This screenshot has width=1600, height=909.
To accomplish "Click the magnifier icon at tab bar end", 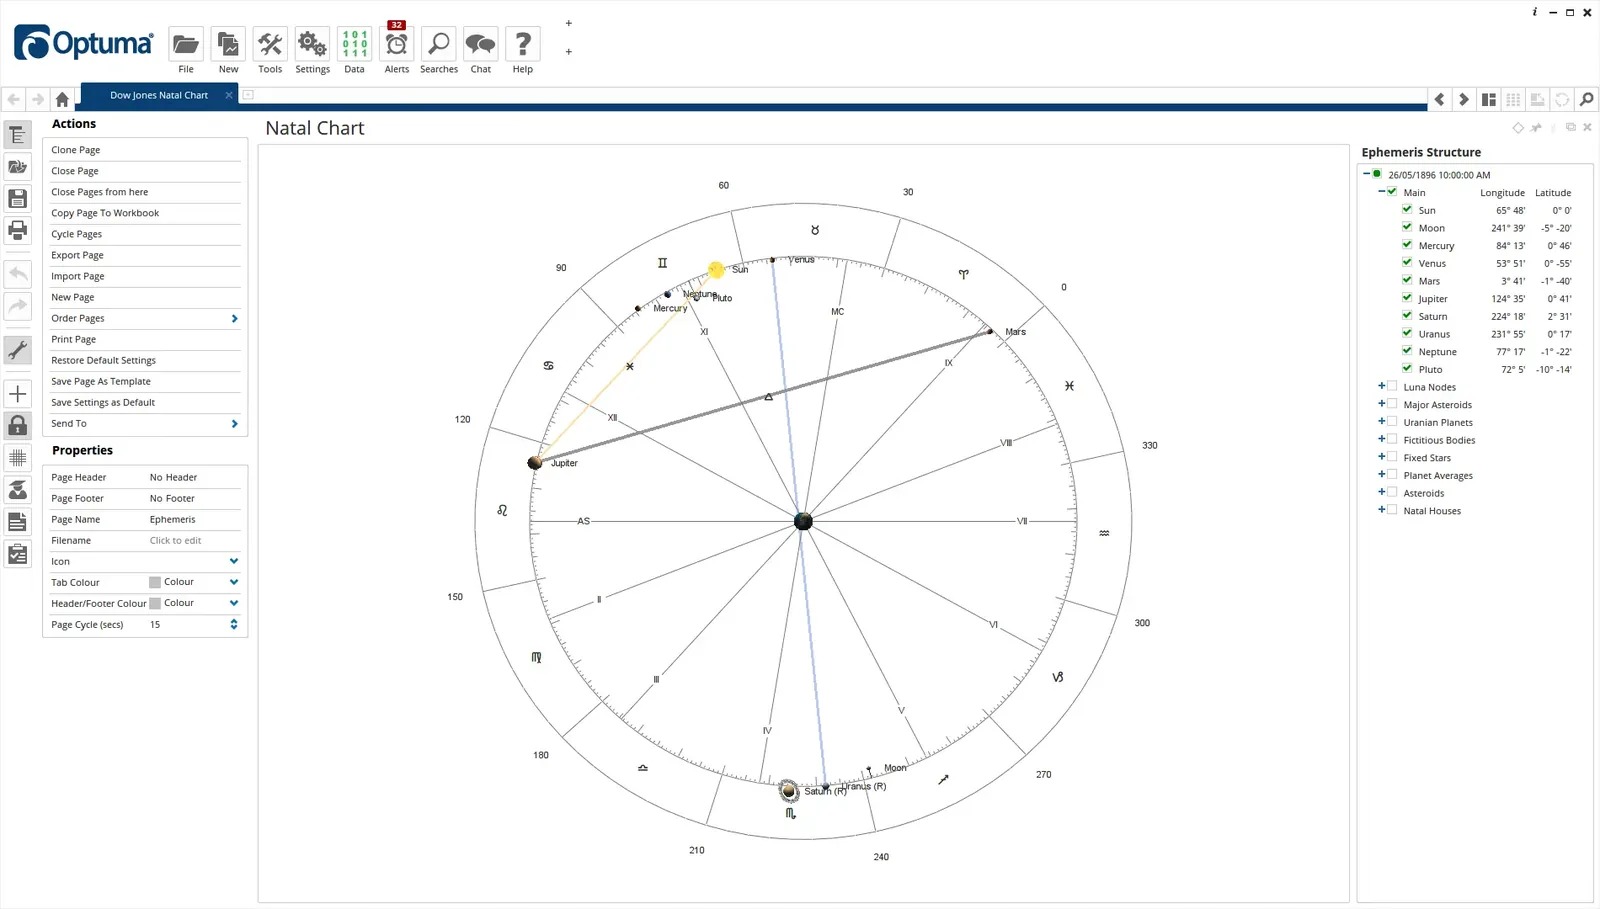I will click(x=1586, y=99).
